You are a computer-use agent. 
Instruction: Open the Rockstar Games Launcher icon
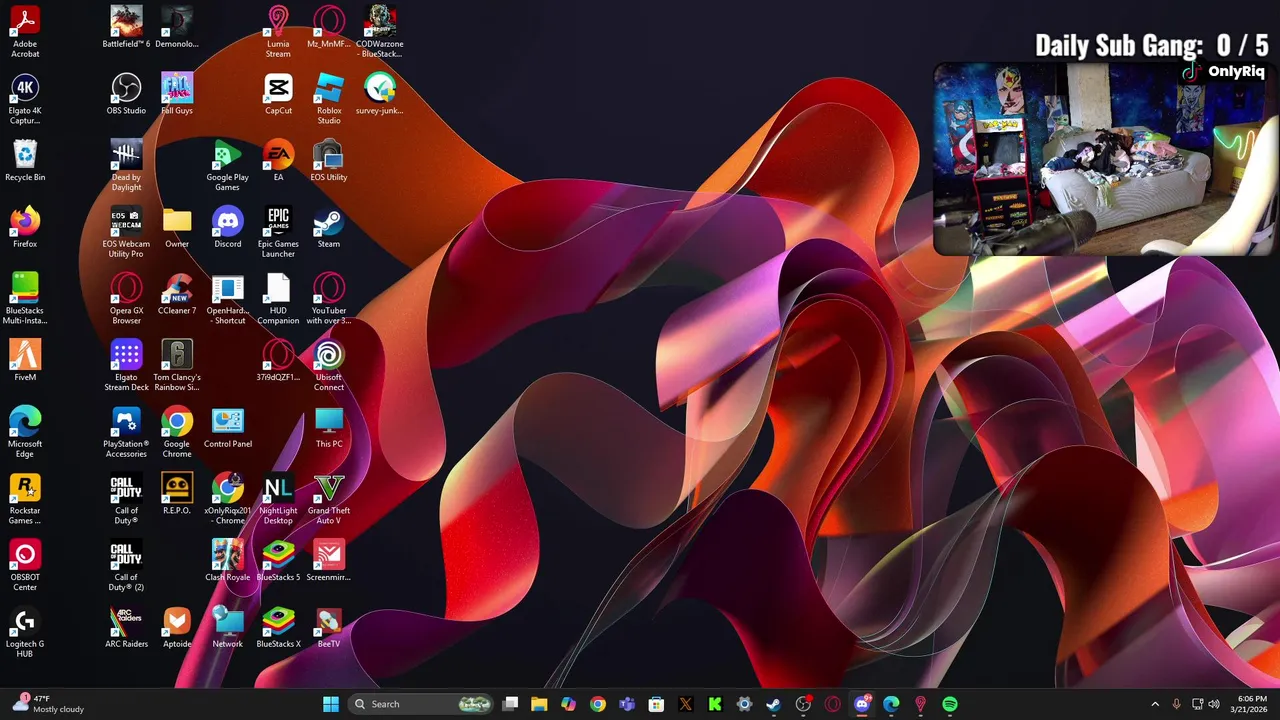(x=25, y=499)
